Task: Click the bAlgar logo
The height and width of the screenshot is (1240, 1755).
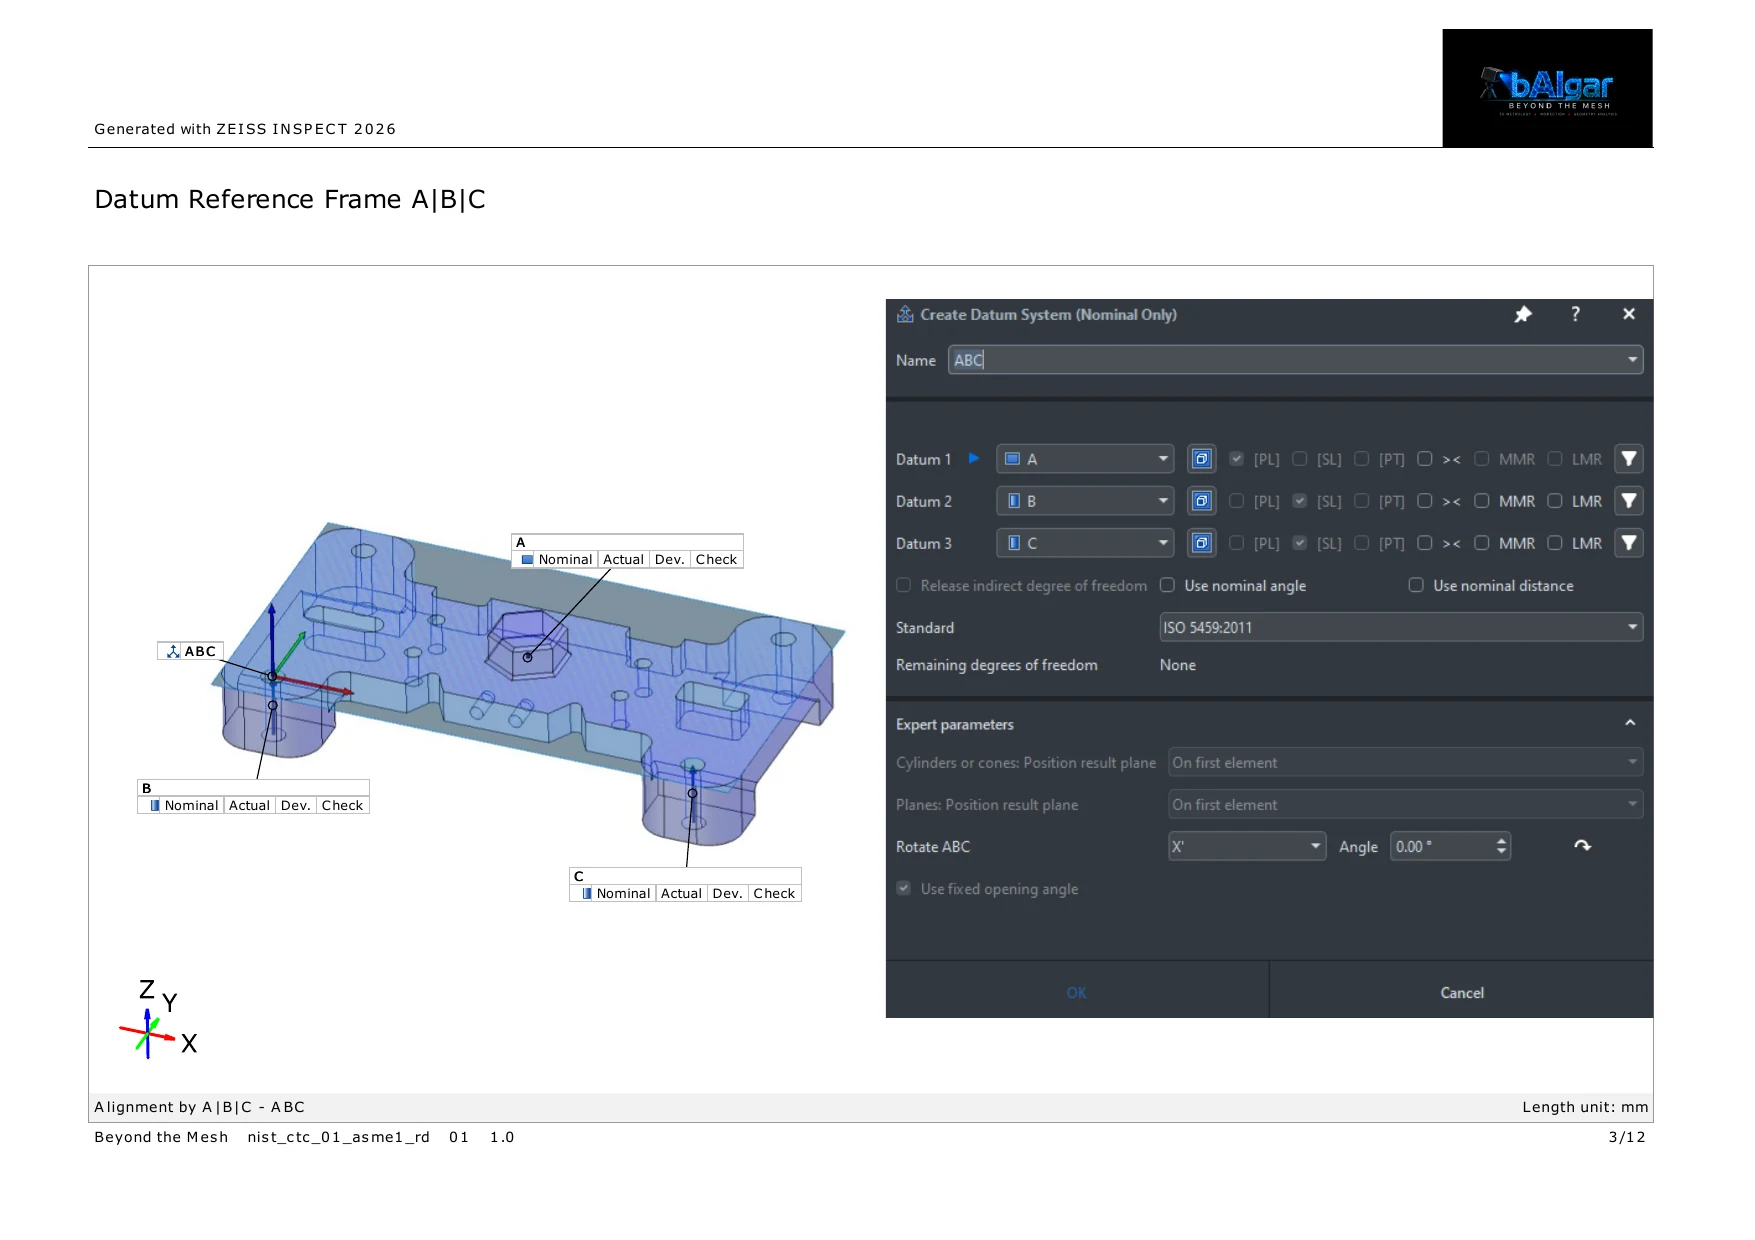Action: [1547, 88]
